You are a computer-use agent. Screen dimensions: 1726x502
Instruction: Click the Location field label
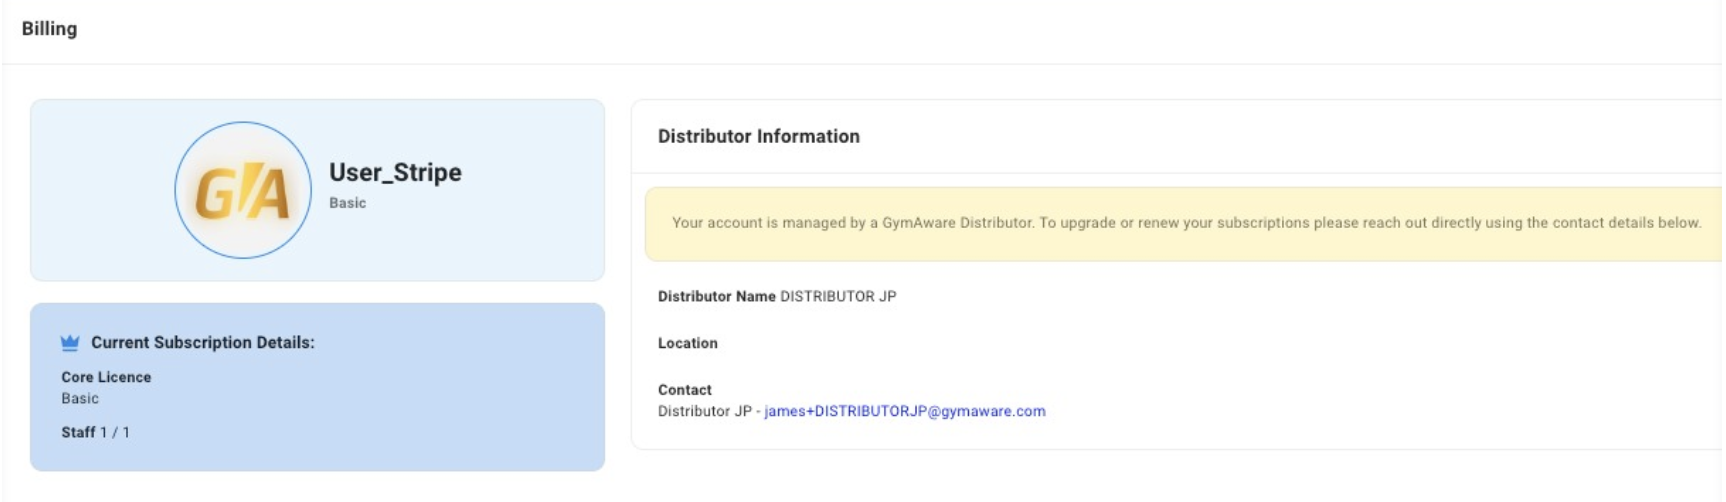pyautogui.click(x=687, y=343)
